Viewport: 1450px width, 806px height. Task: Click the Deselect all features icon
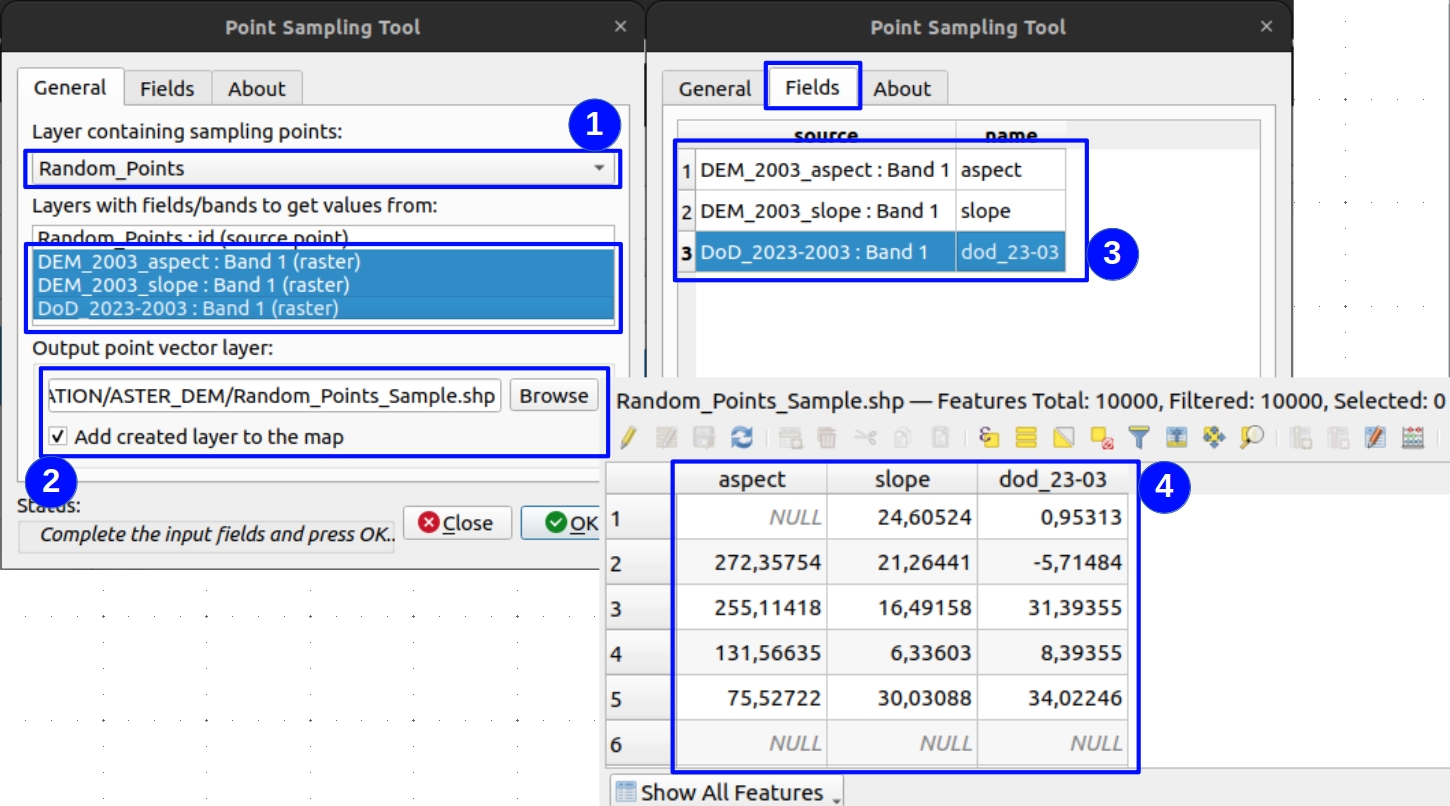1101,437
